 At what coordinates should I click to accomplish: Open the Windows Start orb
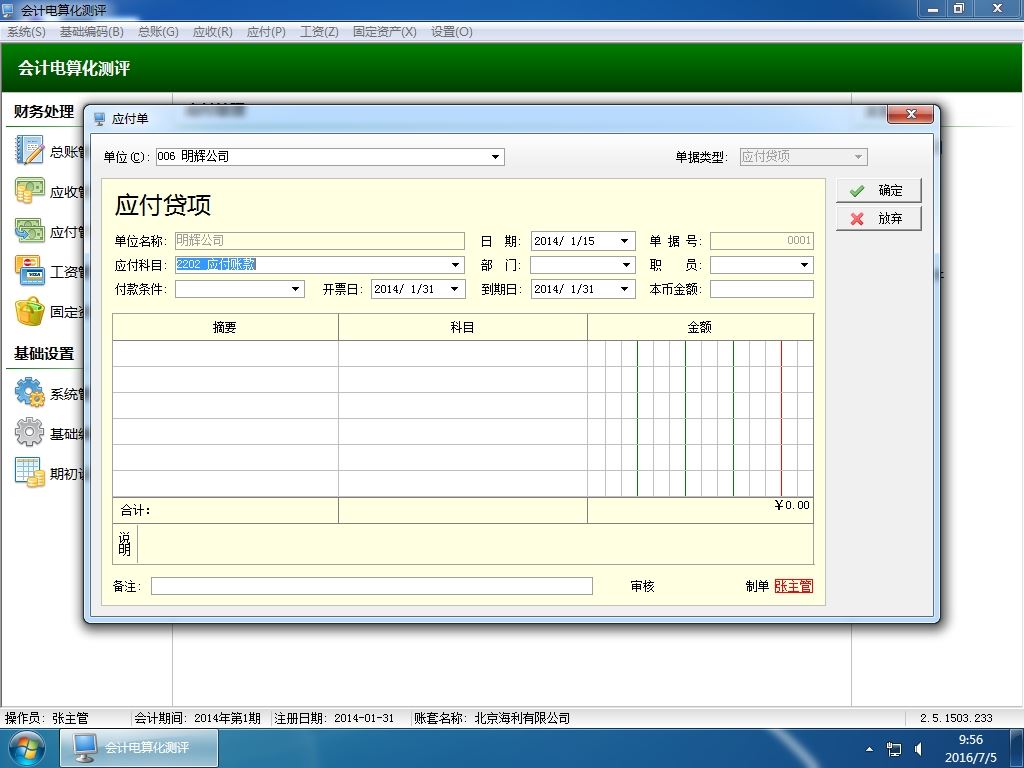tap(25, 748)
